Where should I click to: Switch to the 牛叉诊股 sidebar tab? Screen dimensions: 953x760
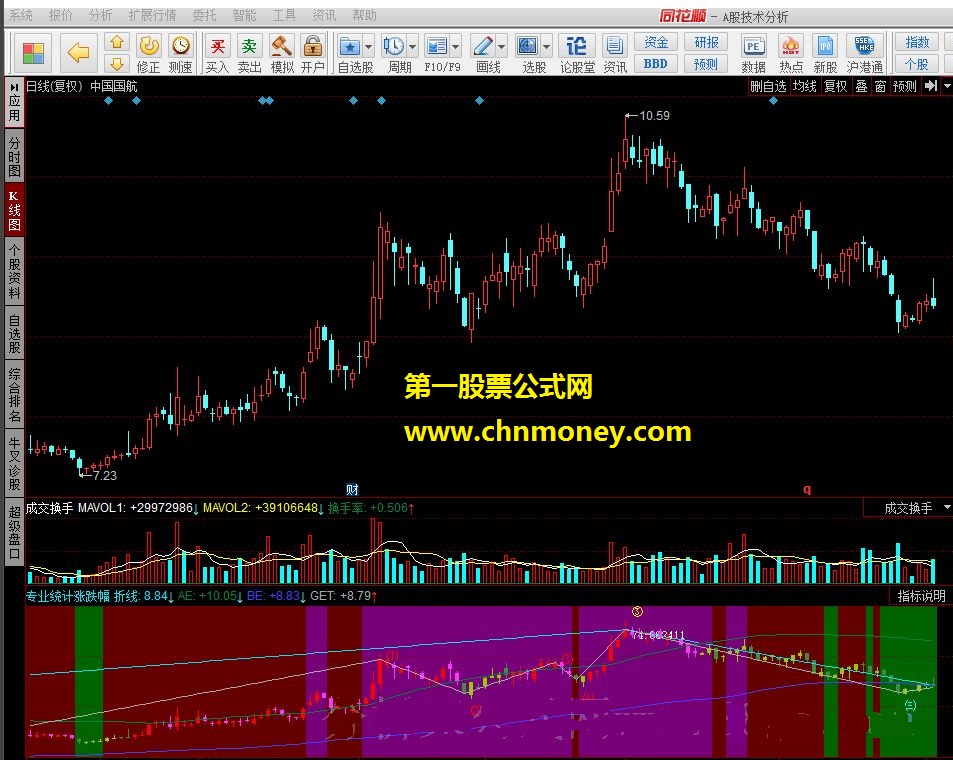pos(14,464)
